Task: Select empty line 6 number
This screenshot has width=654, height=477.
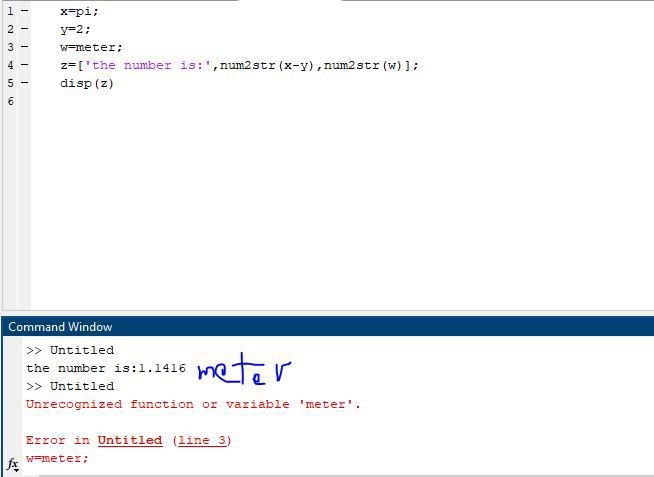Action: [x=10, y=101]
